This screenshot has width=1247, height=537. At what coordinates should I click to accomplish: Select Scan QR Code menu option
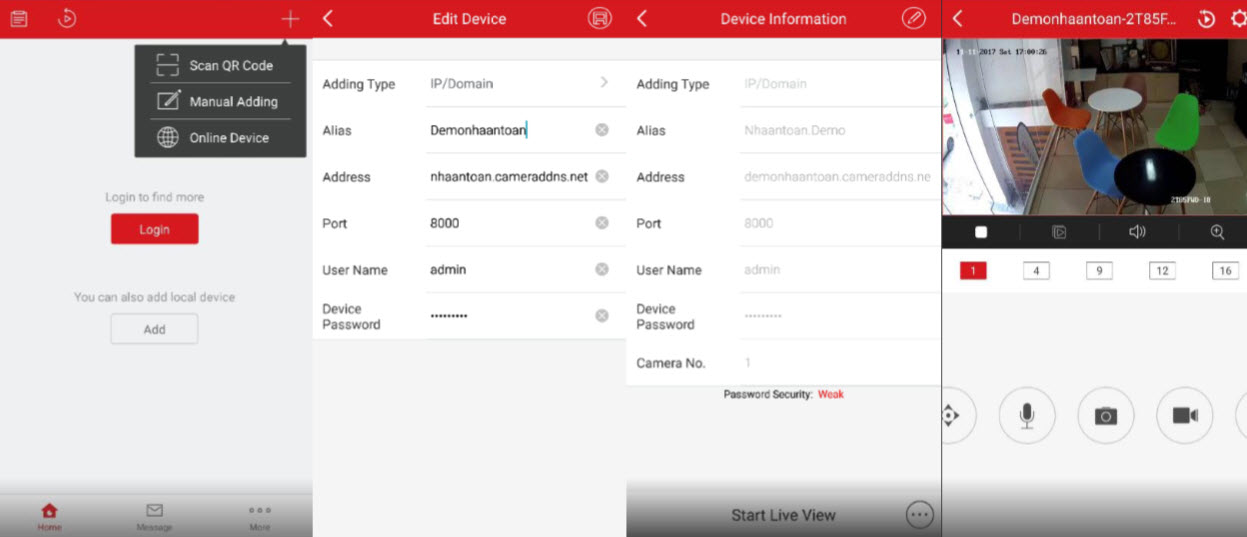[x=220, y=66]
